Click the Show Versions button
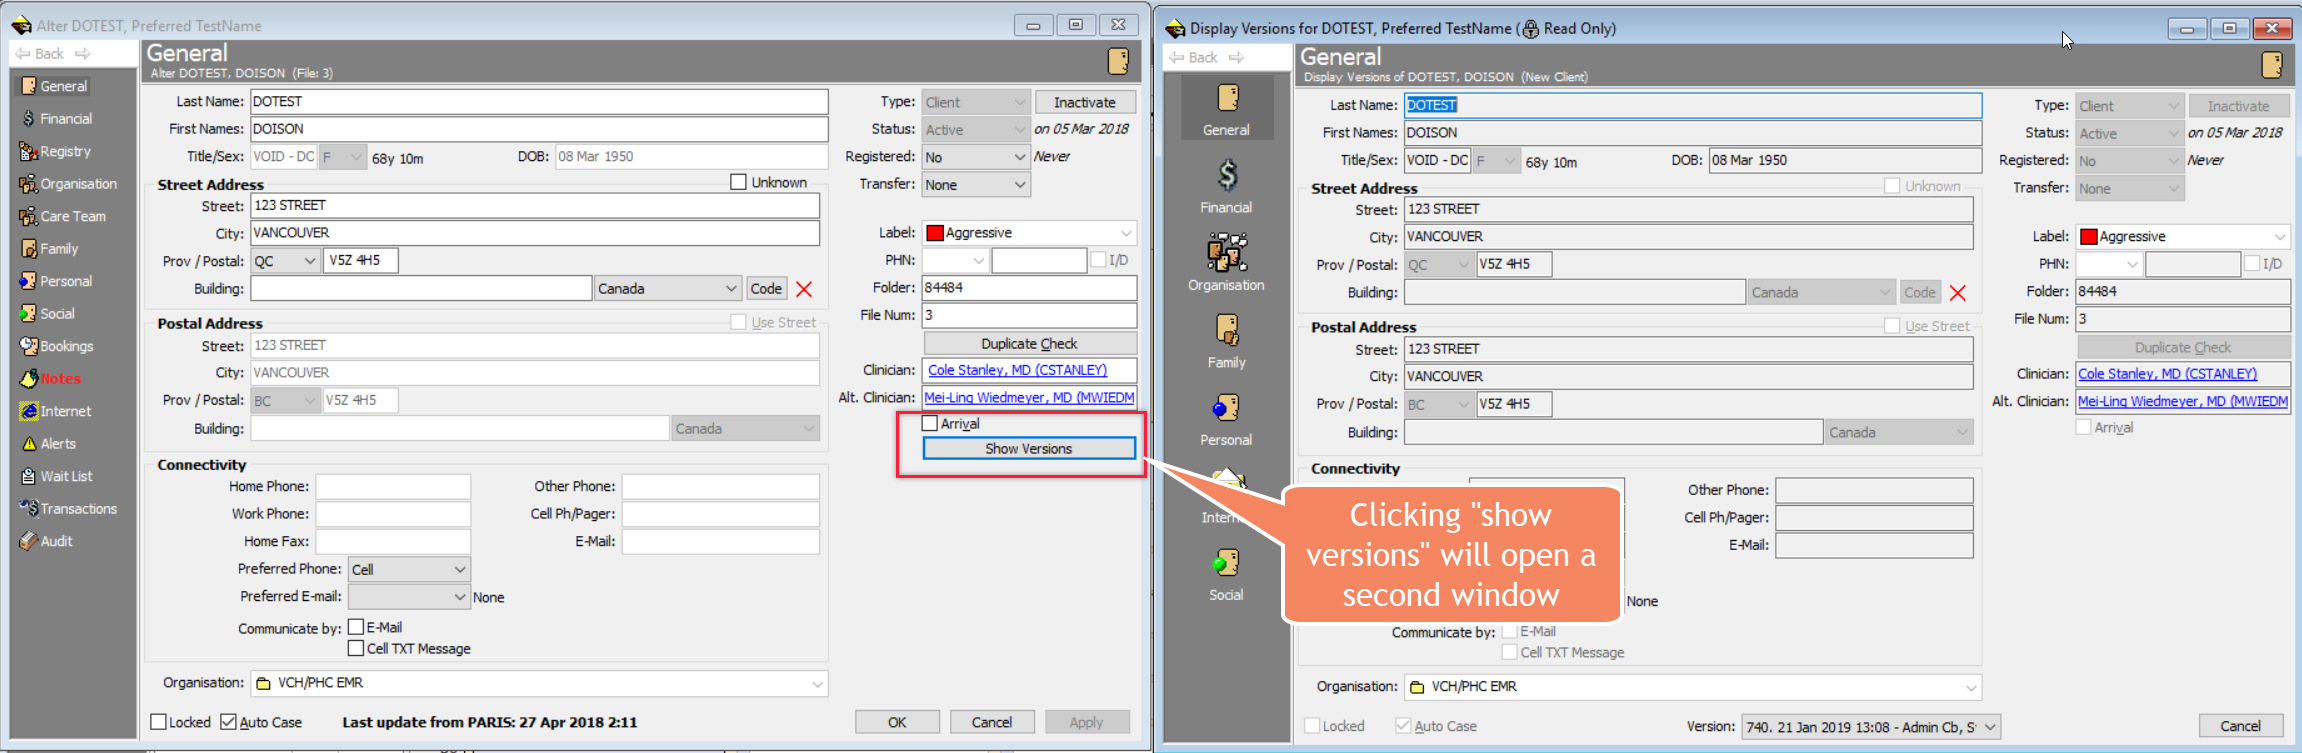The image size is (2302, 753). [1028, 449]
